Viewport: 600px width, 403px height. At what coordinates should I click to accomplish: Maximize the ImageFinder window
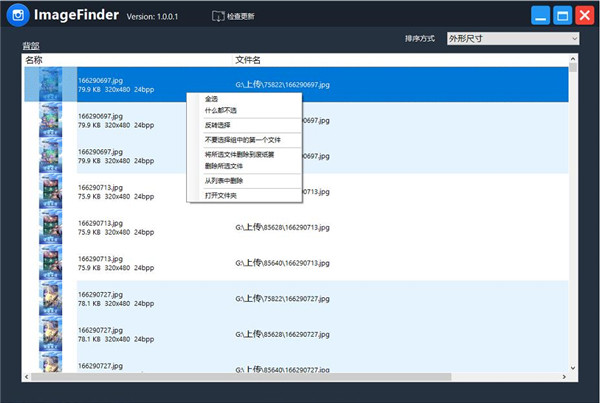coord(562,16)
